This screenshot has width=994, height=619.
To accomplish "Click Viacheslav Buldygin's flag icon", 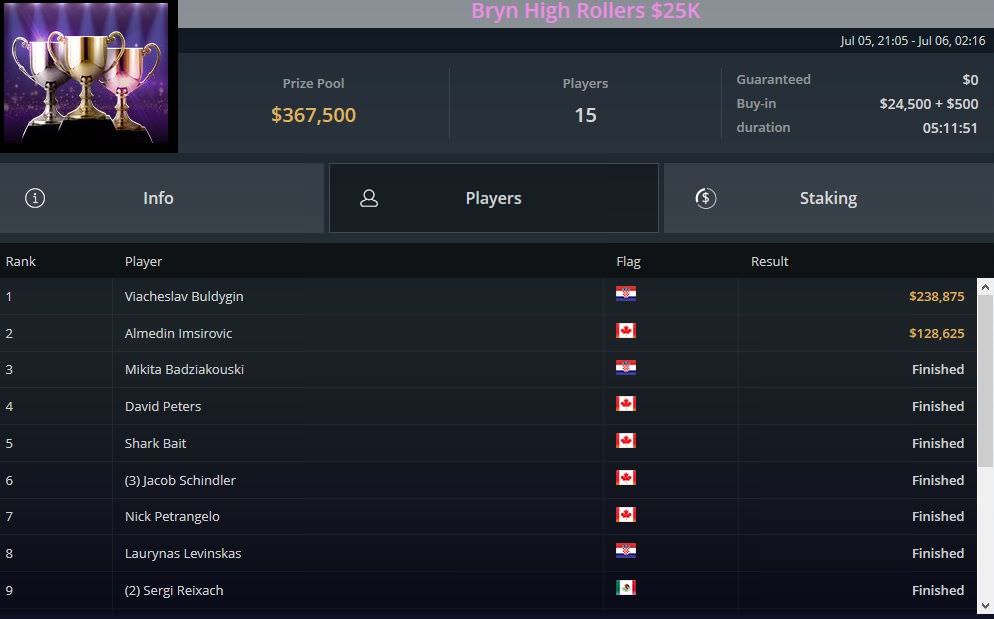I will pyautogui.click(x=626, y=294).
